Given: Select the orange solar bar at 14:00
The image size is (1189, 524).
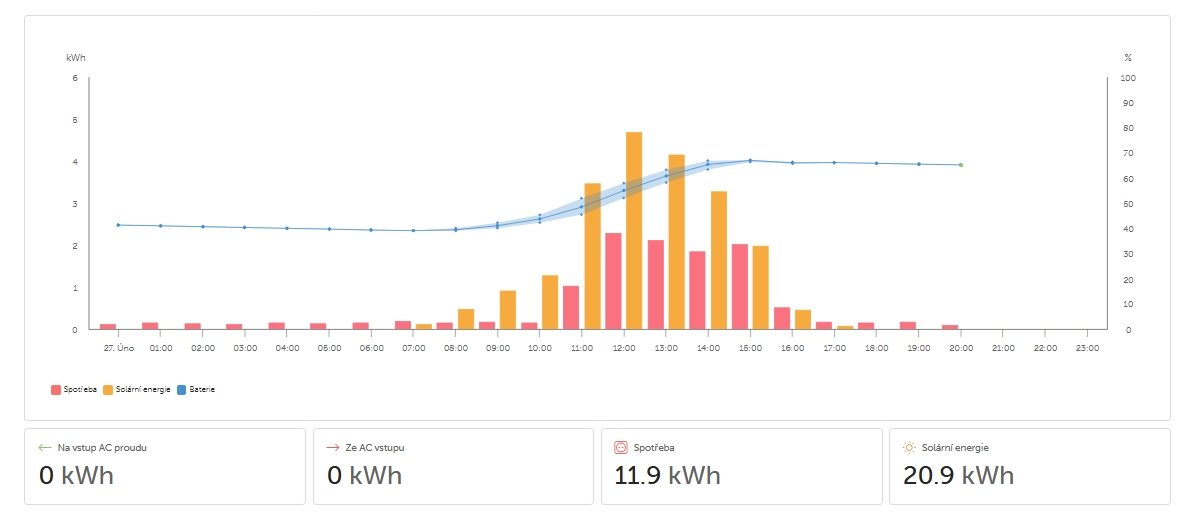Looking at the screenshot, I should (719, 260).
